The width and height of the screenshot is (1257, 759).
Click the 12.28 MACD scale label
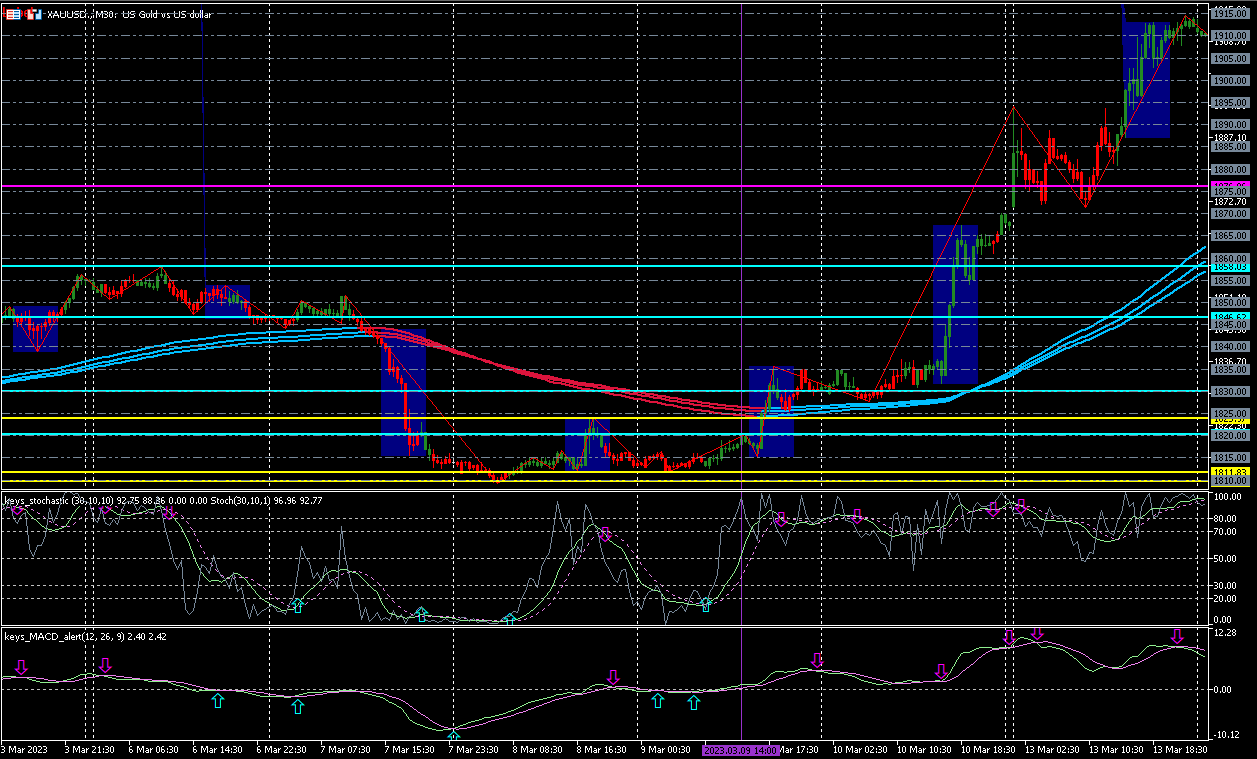1224,633
